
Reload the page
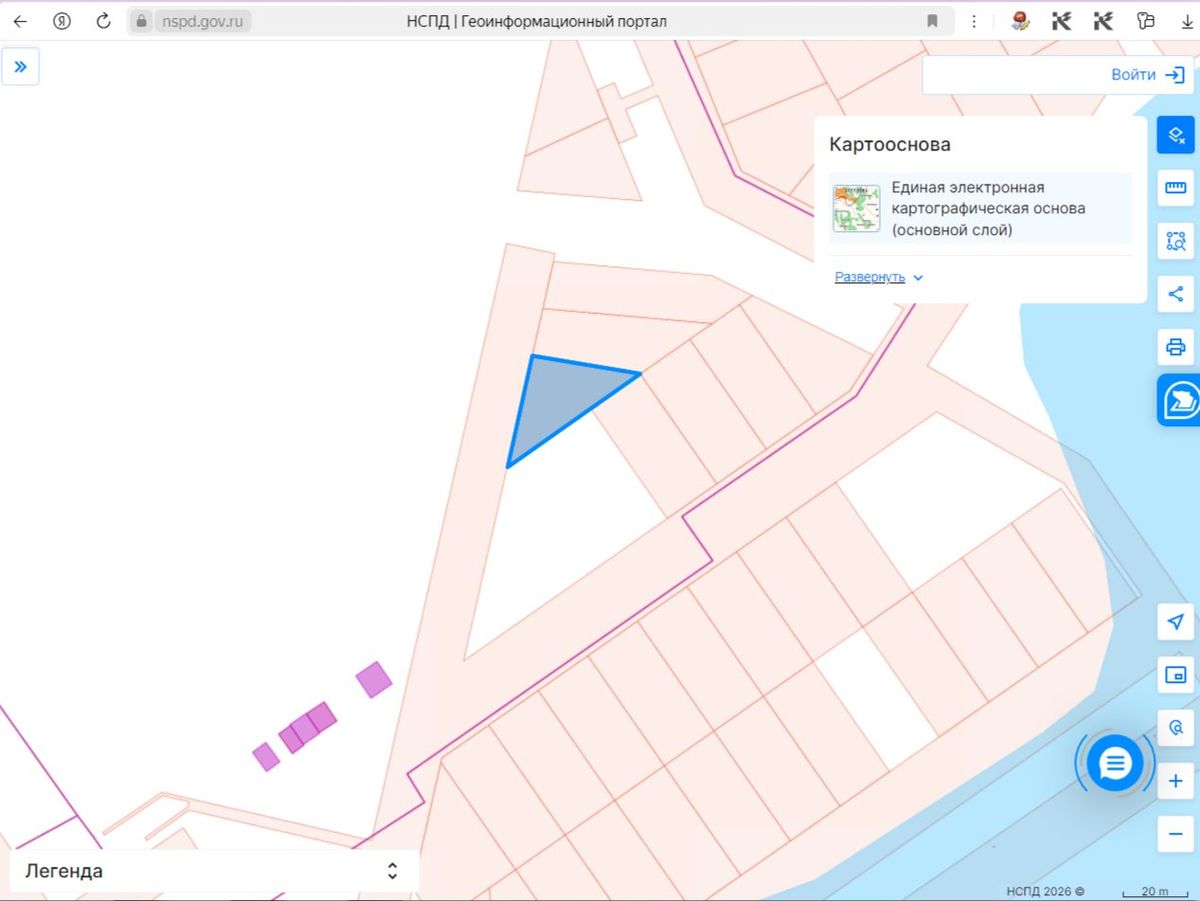(104, 21)
